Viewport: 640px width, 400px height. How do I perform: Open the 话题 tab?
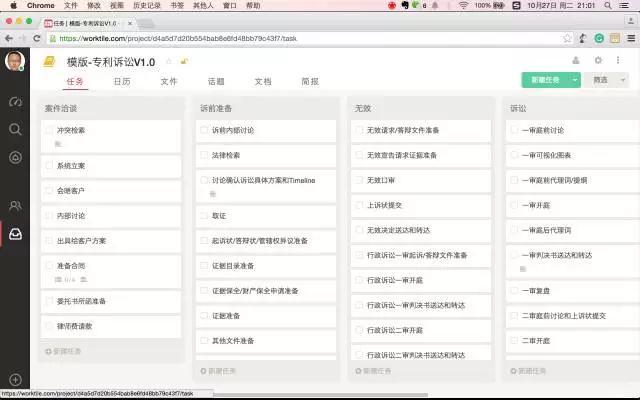[x=216, y=81]
